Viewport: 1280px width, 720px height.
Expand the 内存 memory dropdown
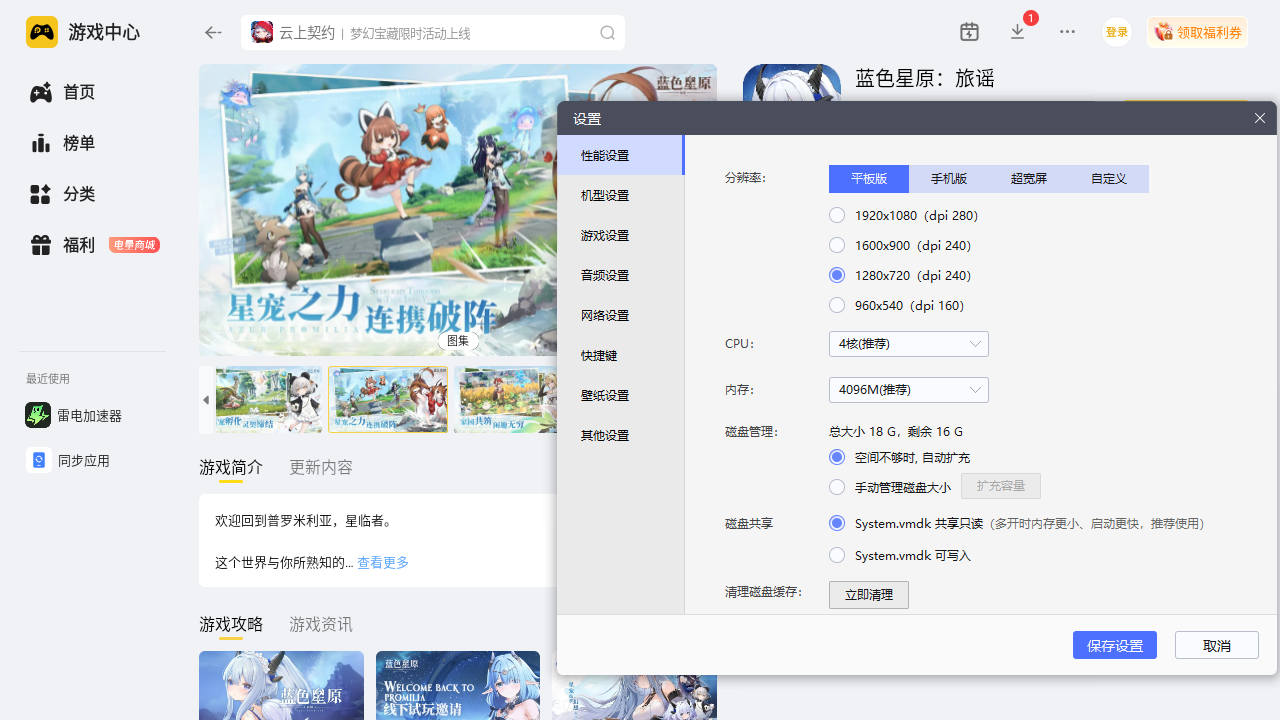908,390
